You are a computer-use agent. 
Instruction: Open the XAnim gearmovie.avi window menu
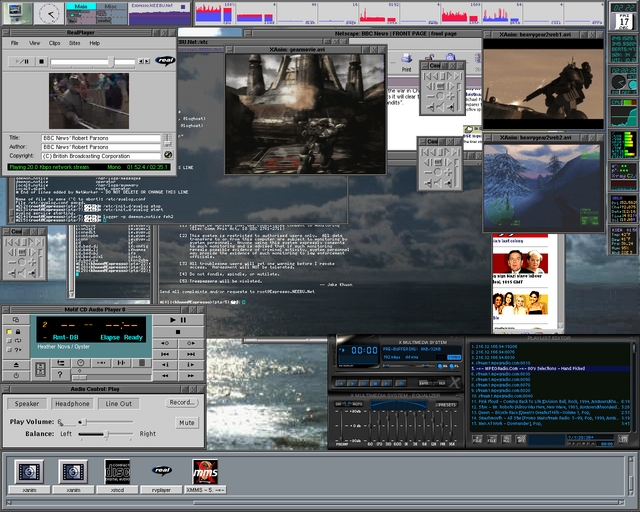229,49
